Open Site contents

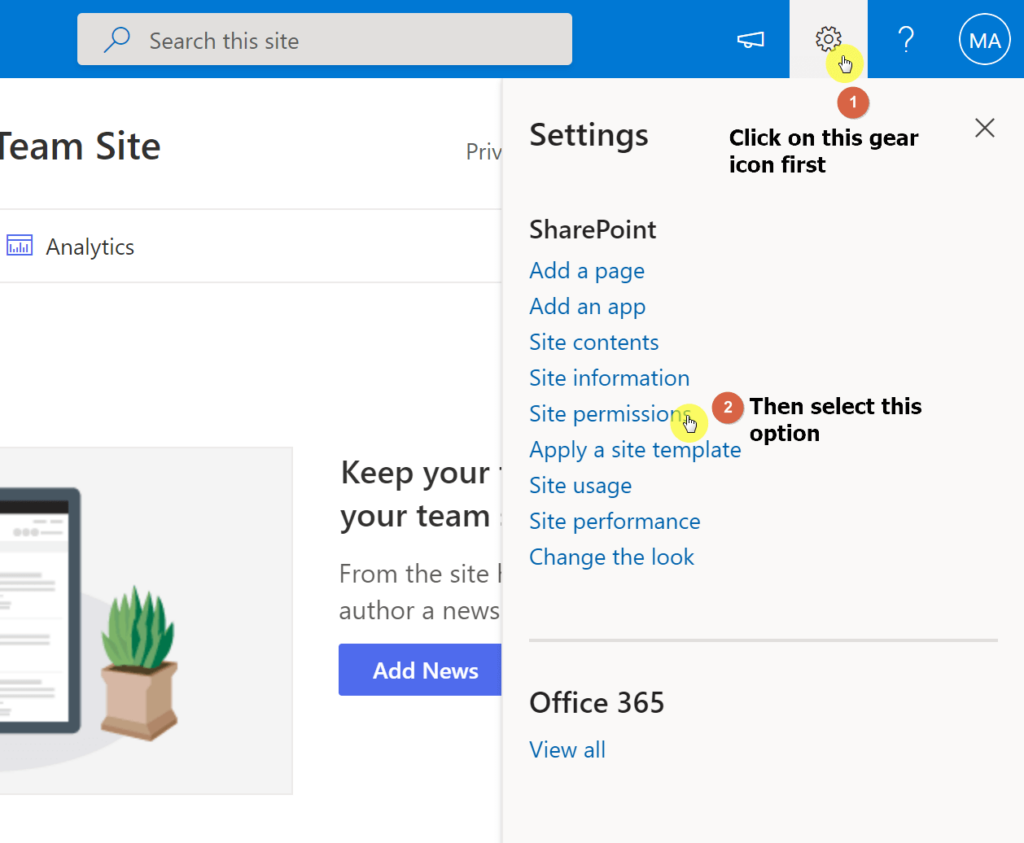[x=594, y=342]
